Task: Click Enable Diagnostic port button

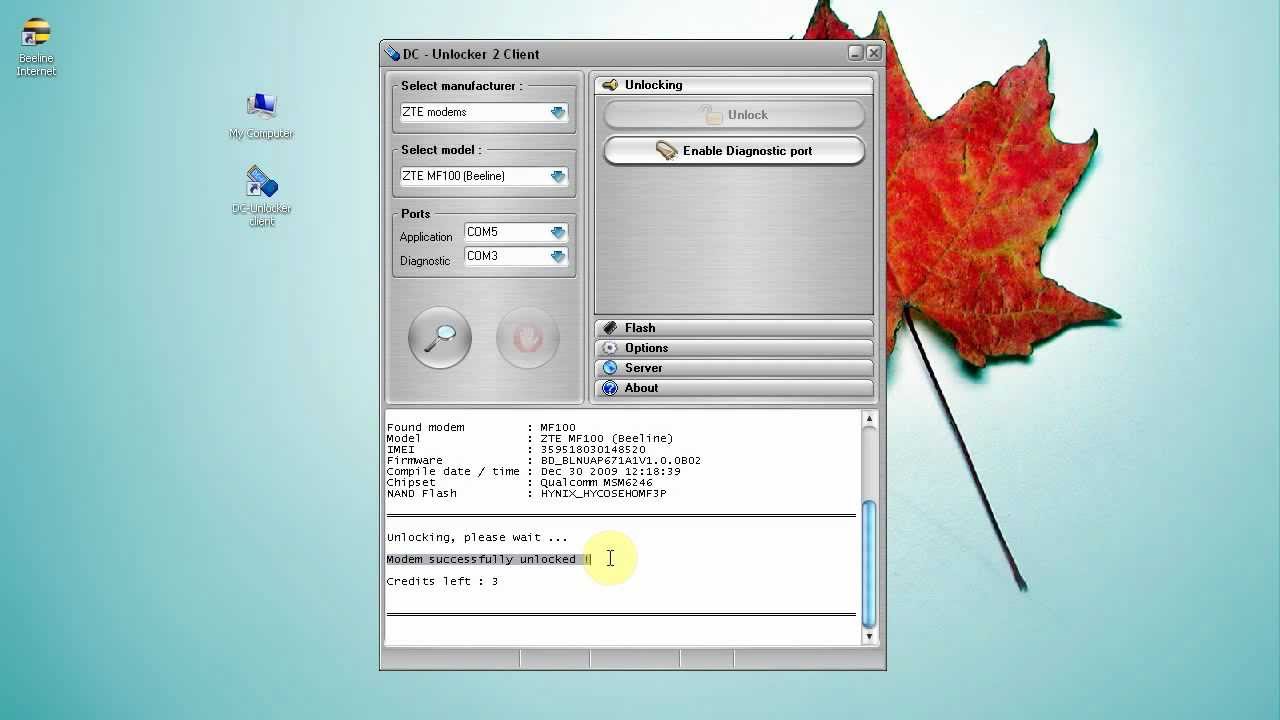Action: [734, 151]
